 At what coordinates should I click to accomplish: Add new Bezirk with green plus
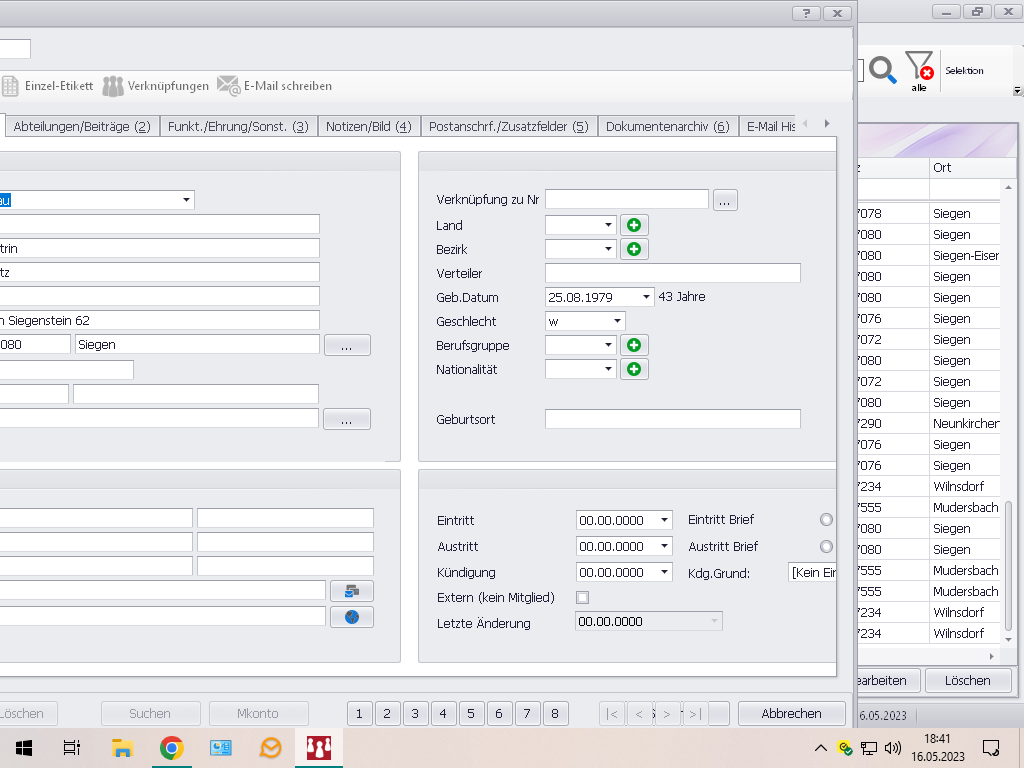634,249
